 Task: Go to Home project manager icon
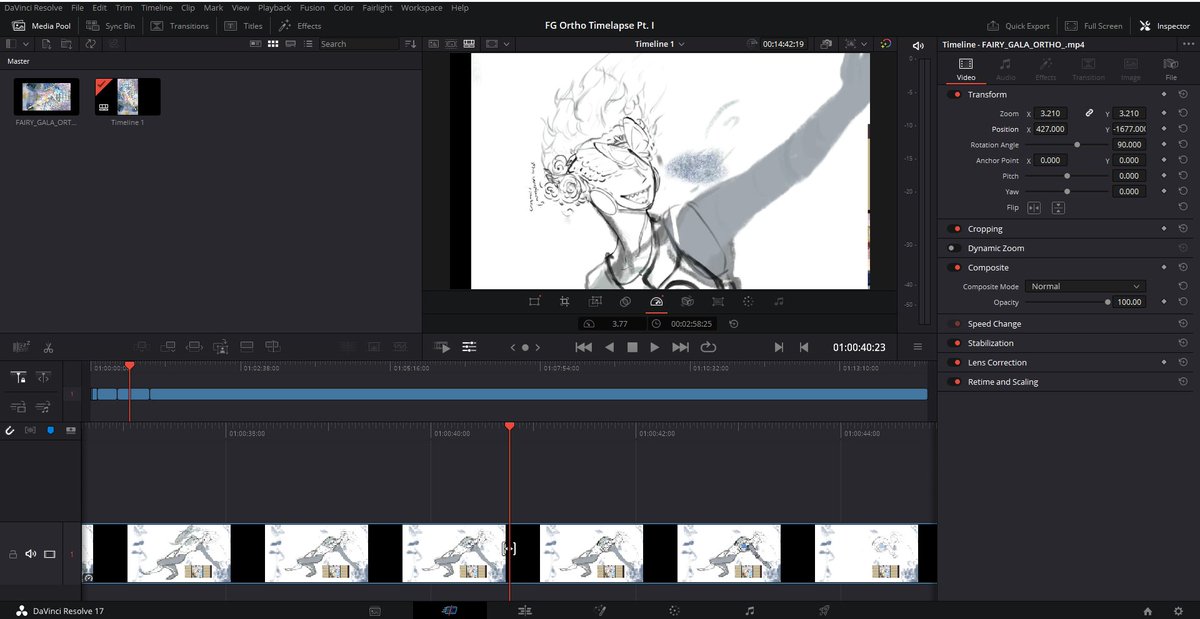[x=1148, y=610]
